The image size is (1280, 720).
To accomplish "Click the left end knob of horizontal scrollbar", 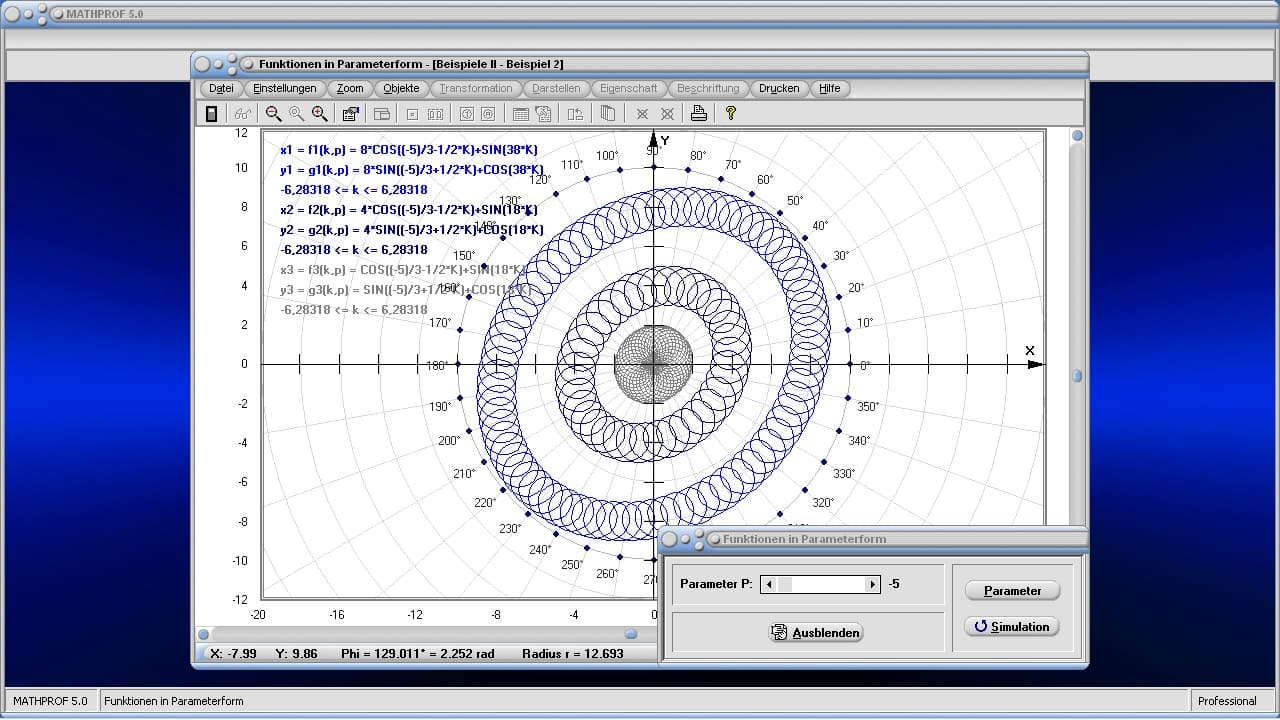I will [203, 634].
